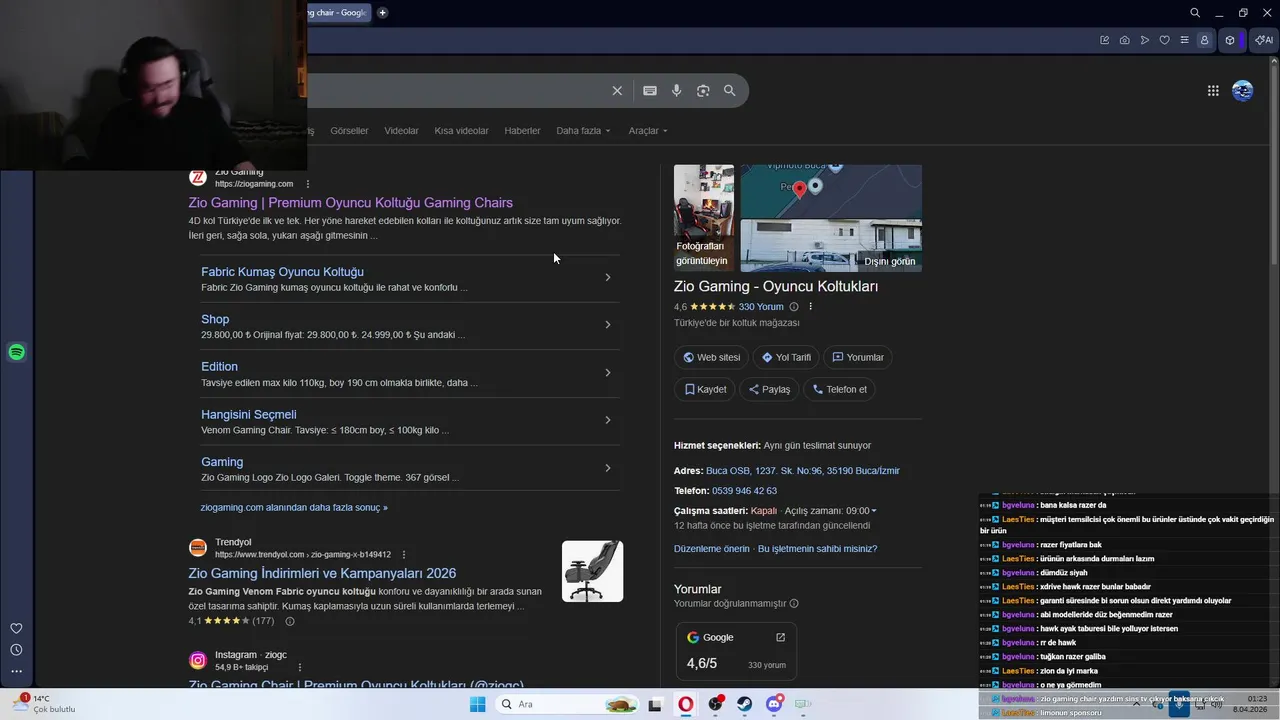Screen dimensions: 1280x720
Task: Open options for ziogaming.com result
Action: point(308,184)
